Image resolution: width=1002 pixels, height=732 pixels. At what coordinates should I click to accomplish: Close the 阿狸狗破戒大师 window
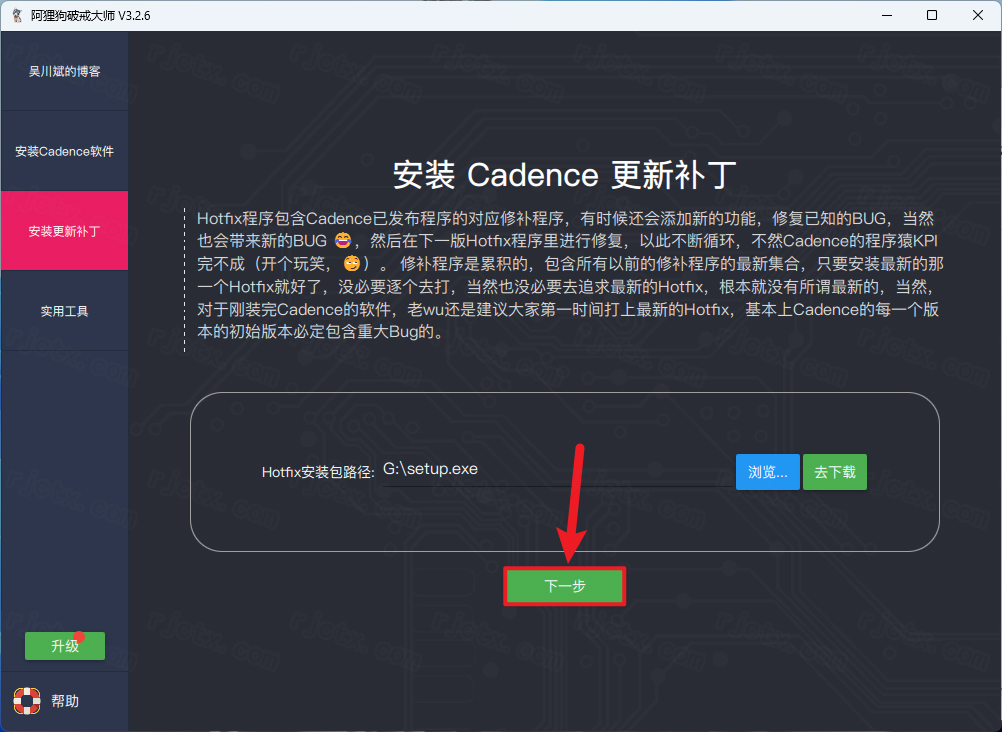(x=978, y=15)
